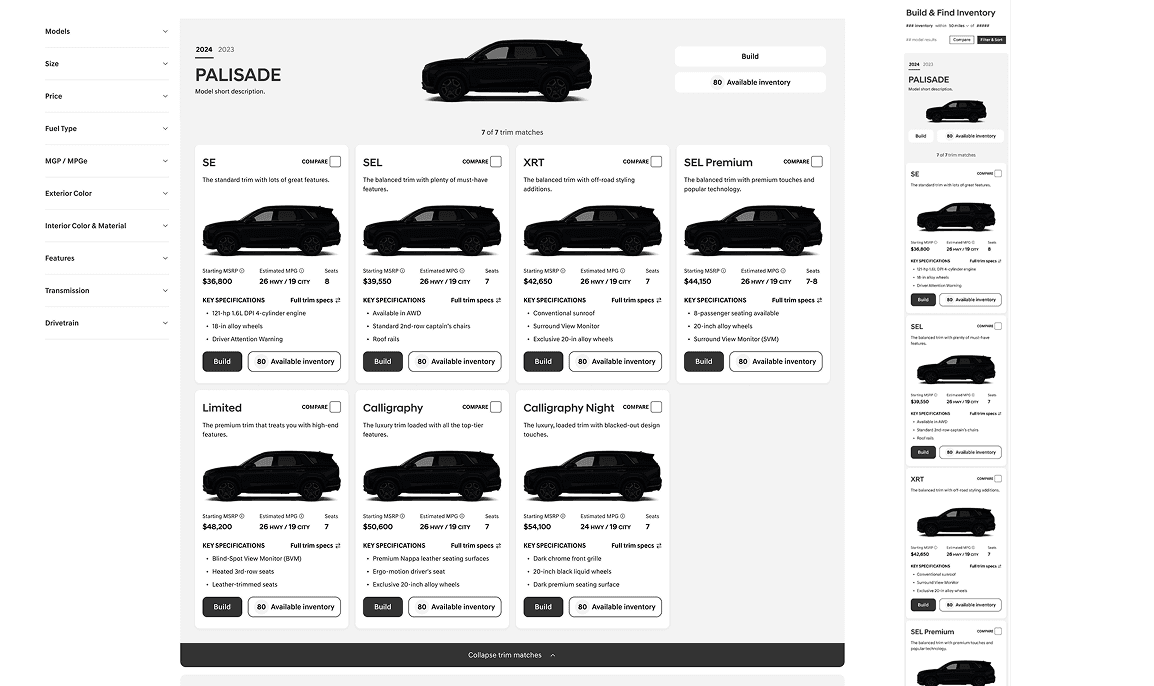Expand the Models filter

point(107,32)
